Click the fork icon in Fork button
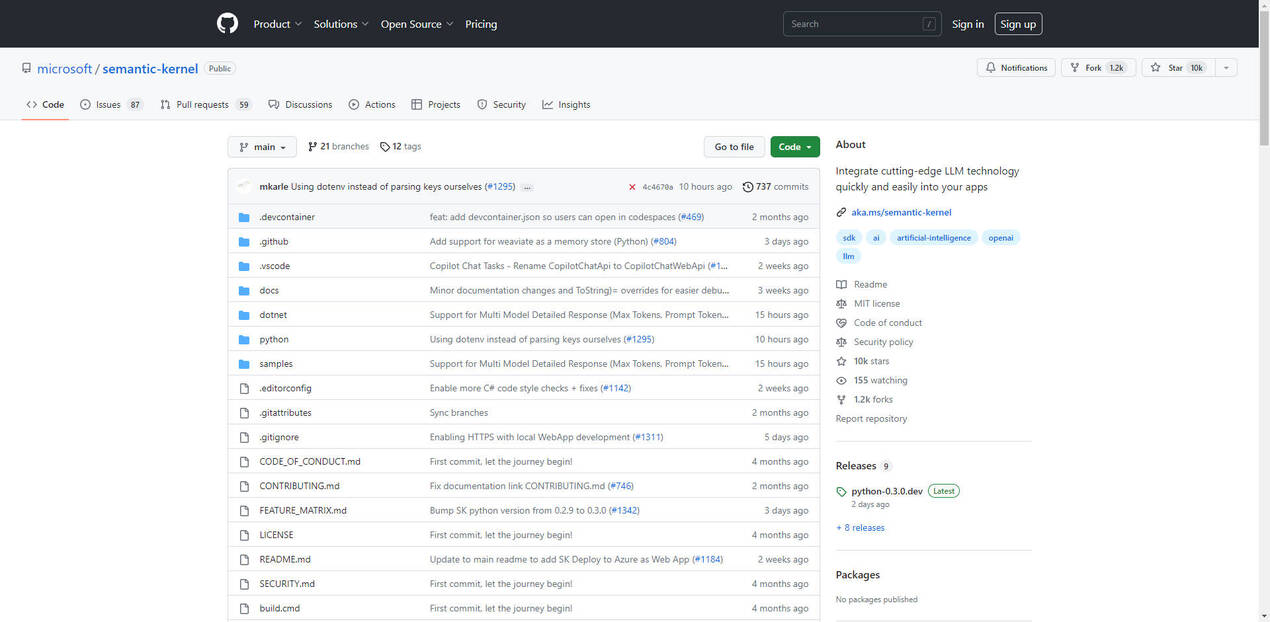Viewport: 1270px width, 622px height. pyautogui.click(x=1074, y=68)
